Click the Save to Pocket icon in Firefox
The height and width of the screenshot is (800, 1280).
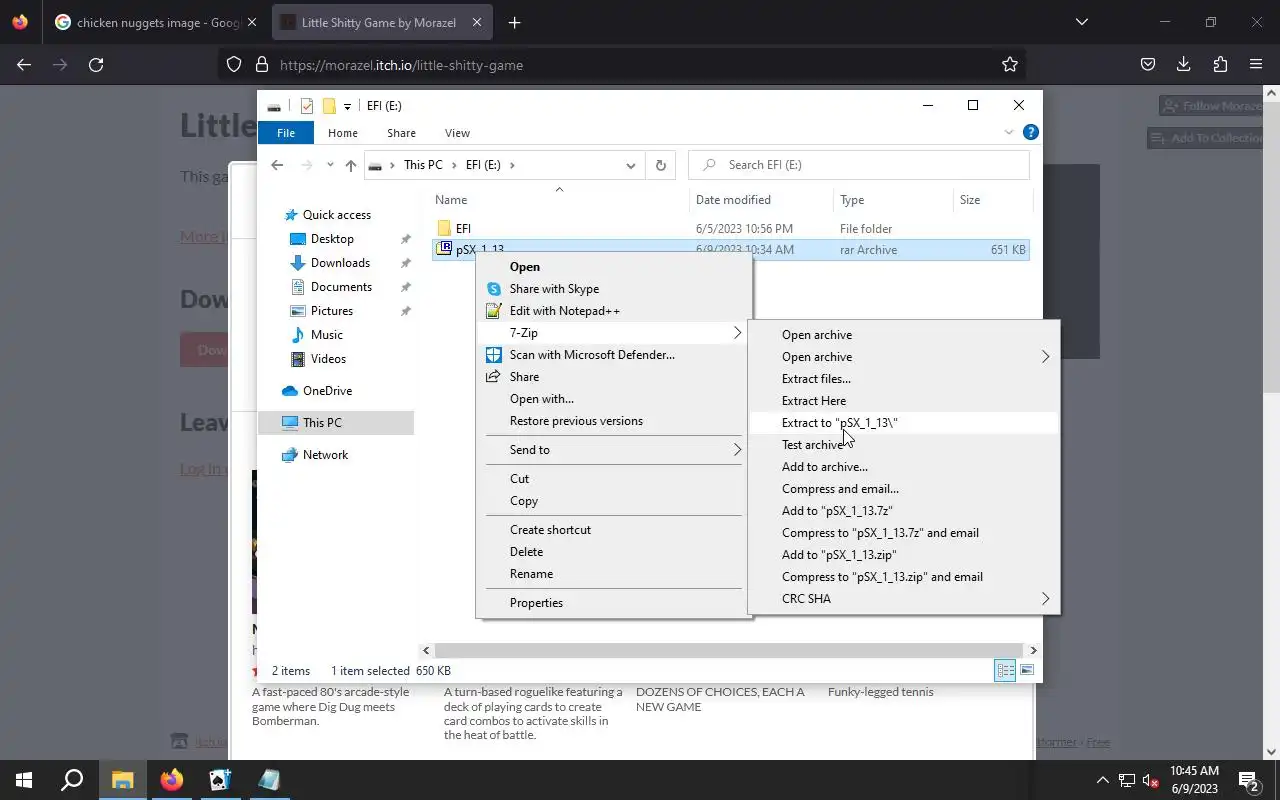tap(1148, 65)
